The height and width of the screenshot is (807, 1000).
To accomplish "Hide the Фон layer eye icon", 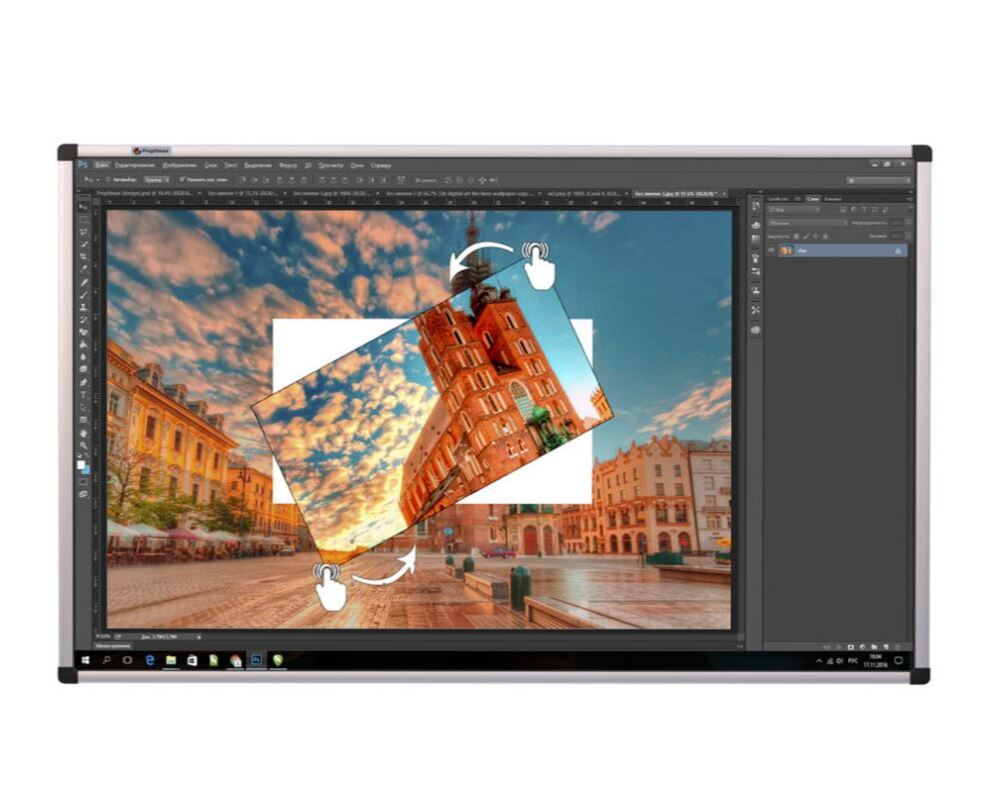I will [771, 251].
